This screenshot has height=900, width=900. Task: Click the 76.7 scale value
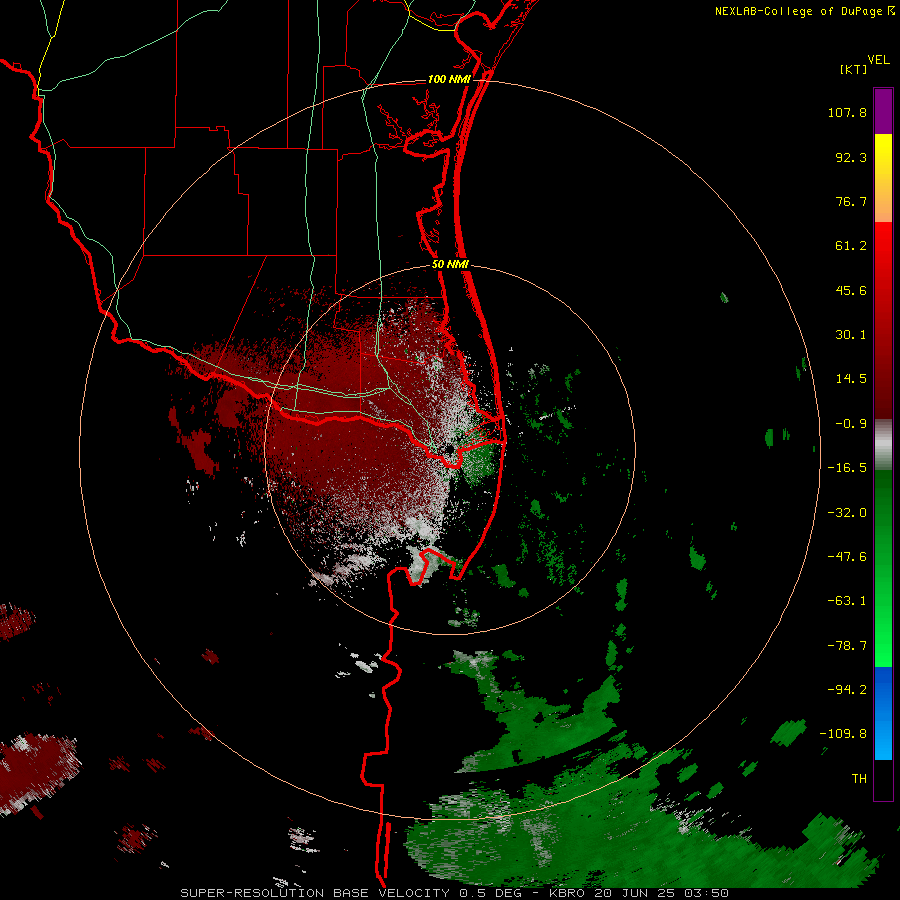pos(851,201)
